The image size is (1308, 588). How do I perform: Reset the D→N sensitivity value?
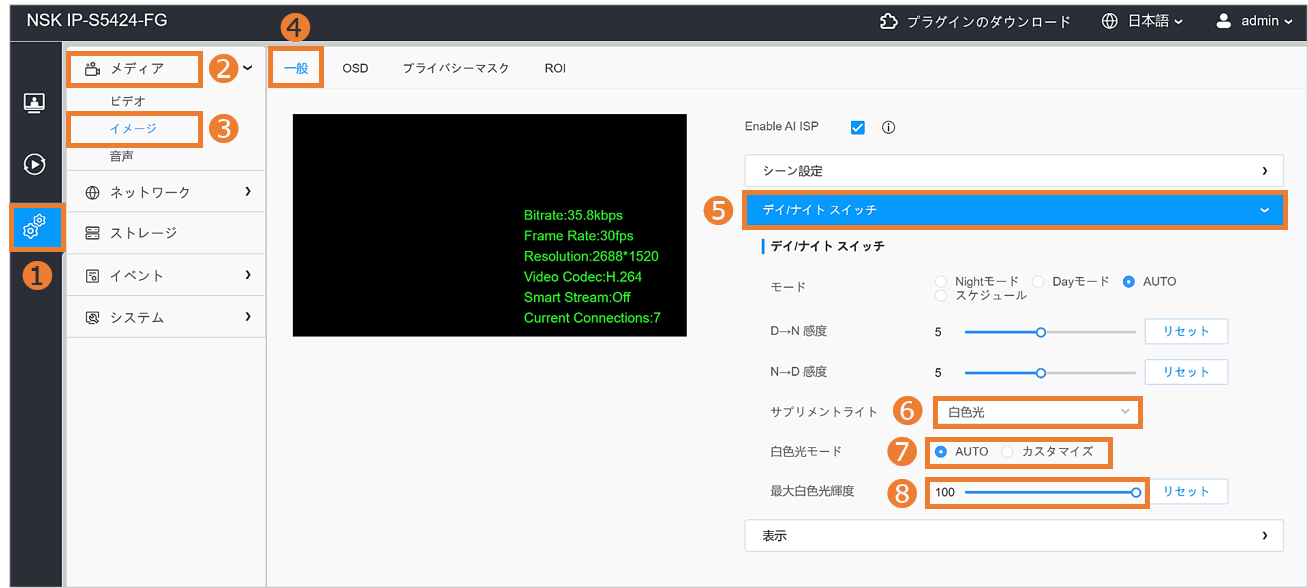(x=1186, y=331)
